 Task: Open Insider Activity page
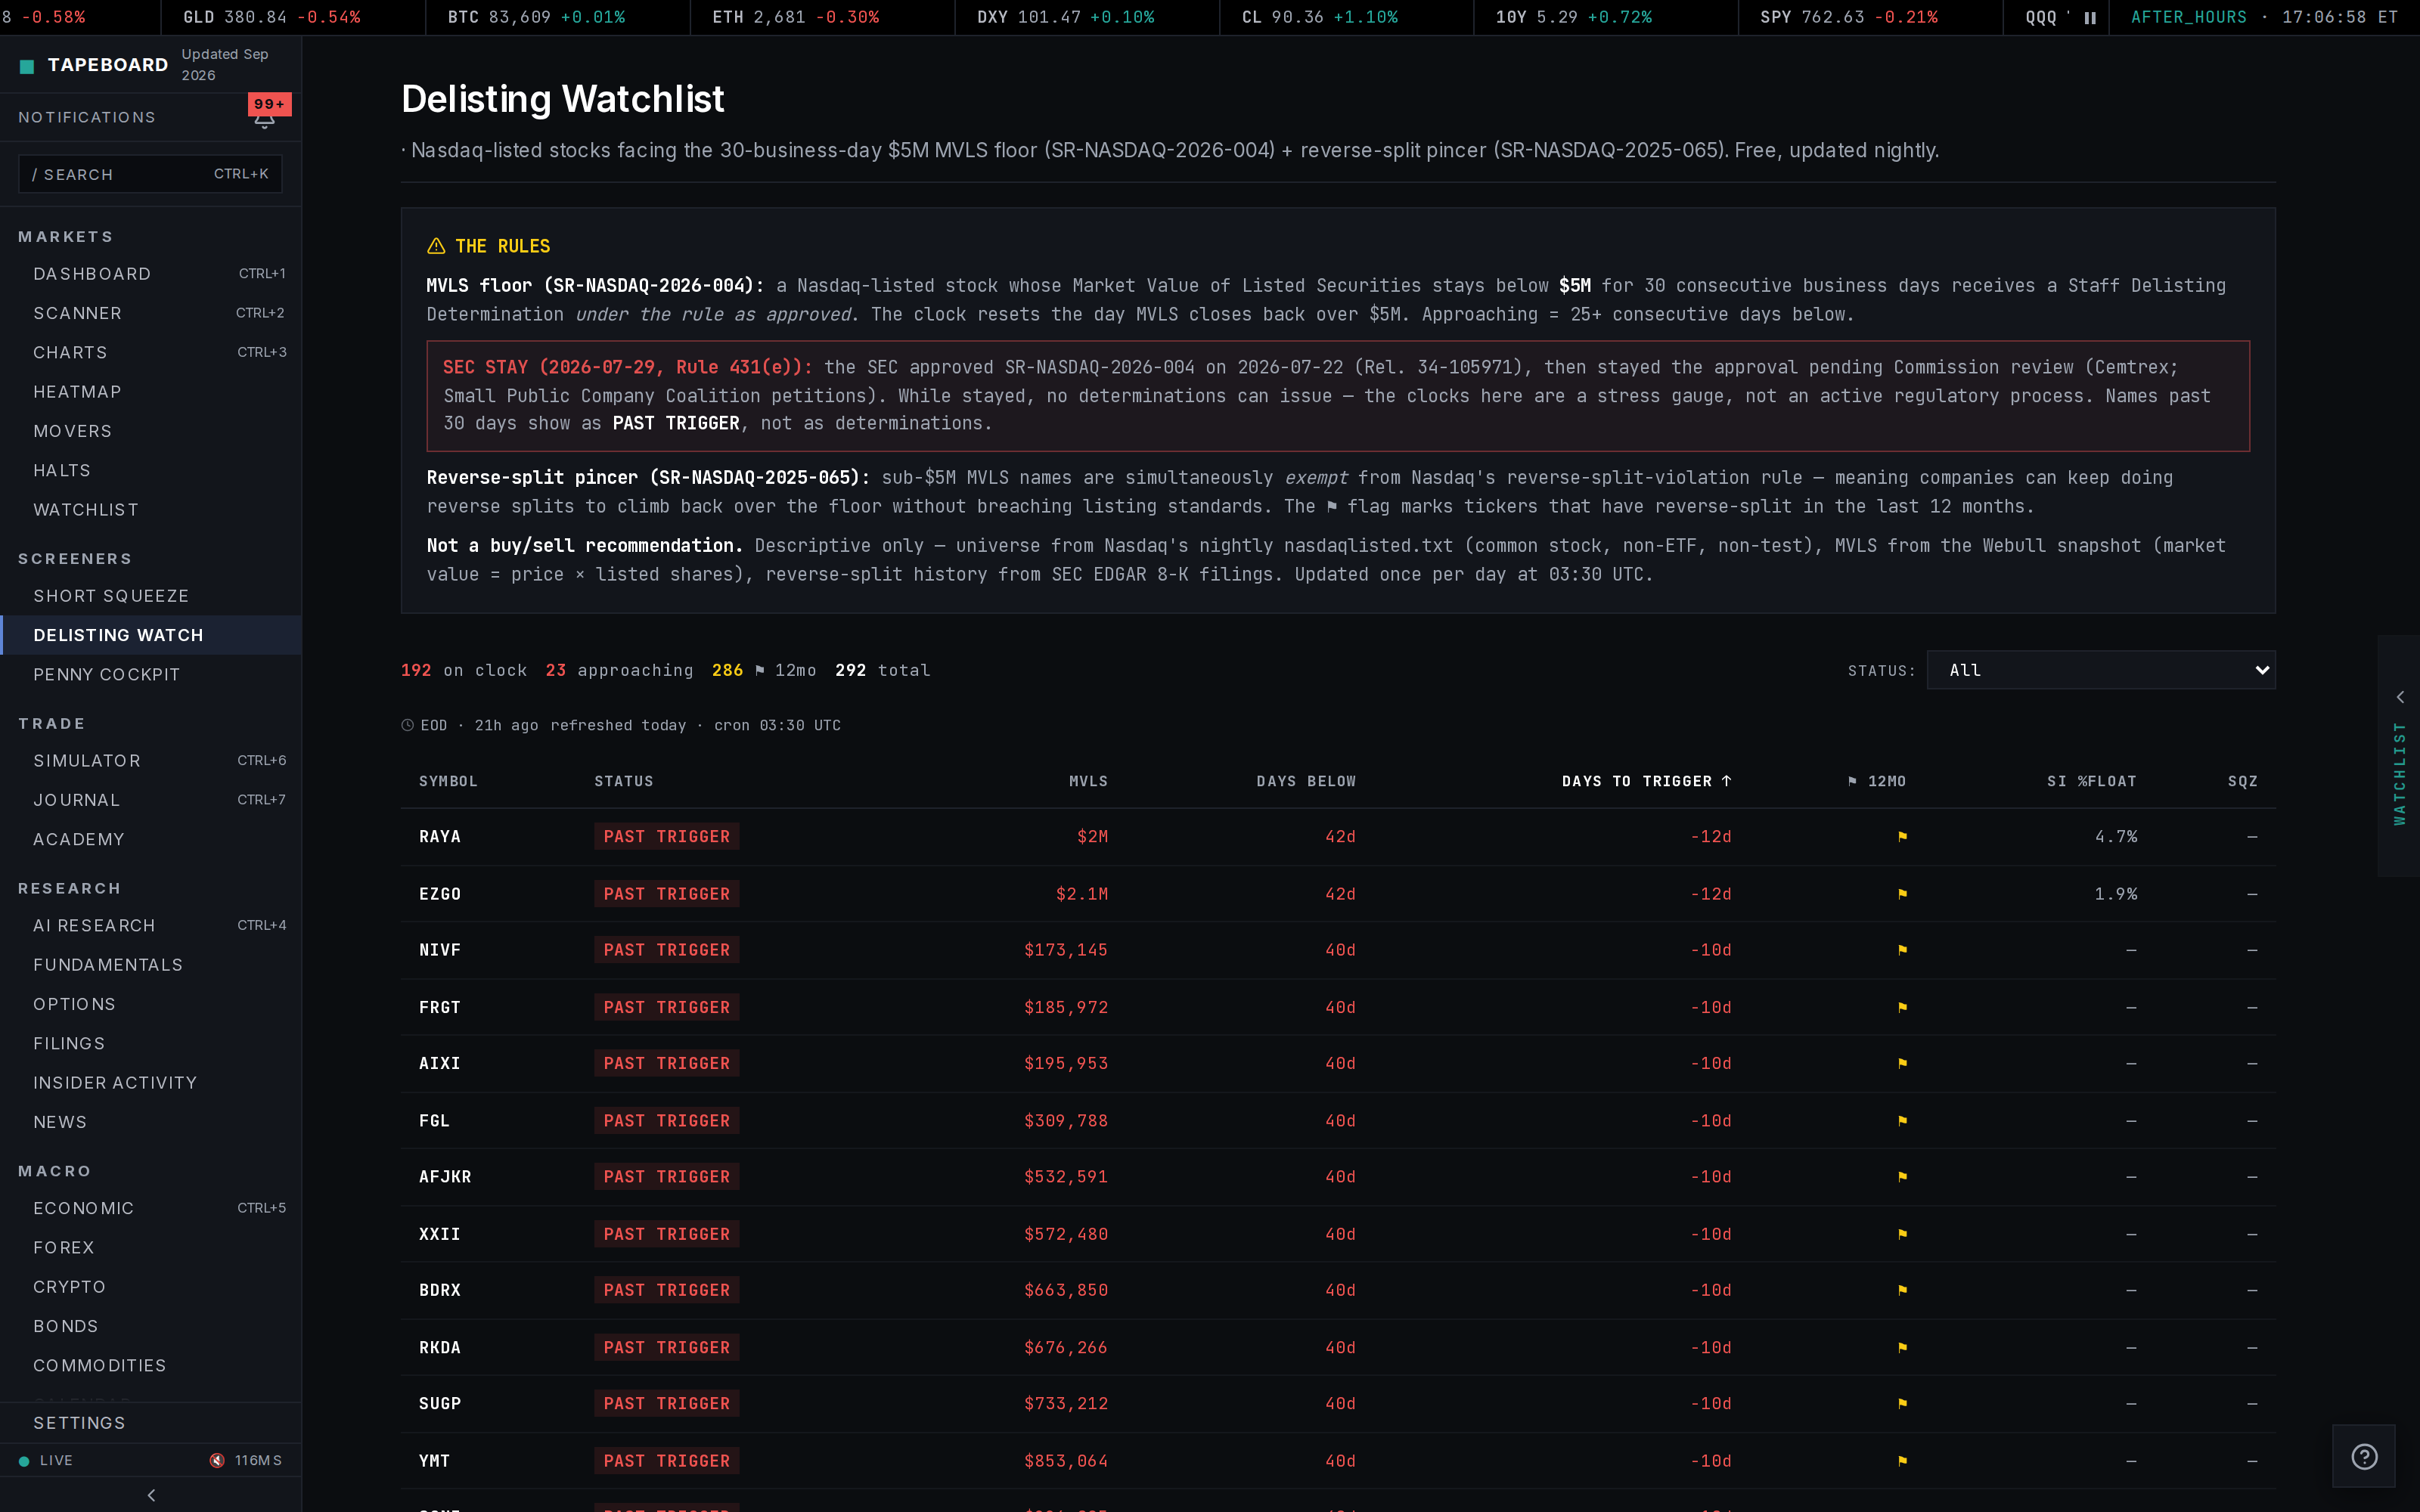pyautogui.click(x=151, y=1083)
